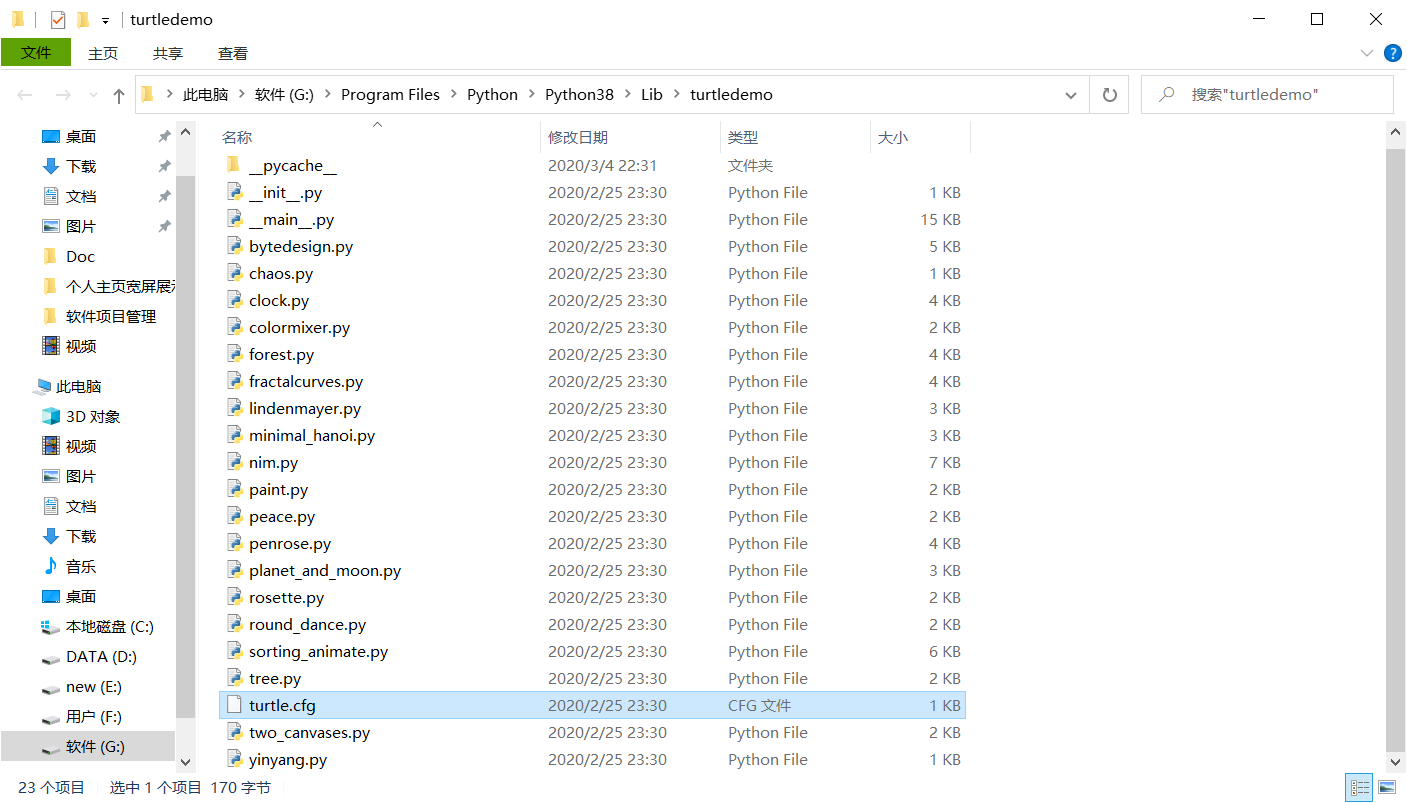1407x803 pixels.
Task: Click the DATA (D:) drive icon
Action: tap(50, 658)
